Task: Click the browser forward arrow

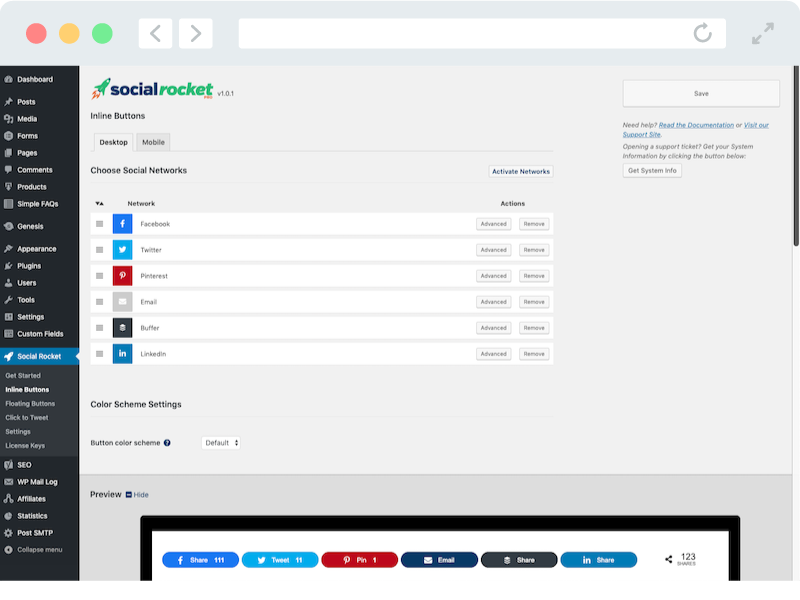Action: click(195, 34)
